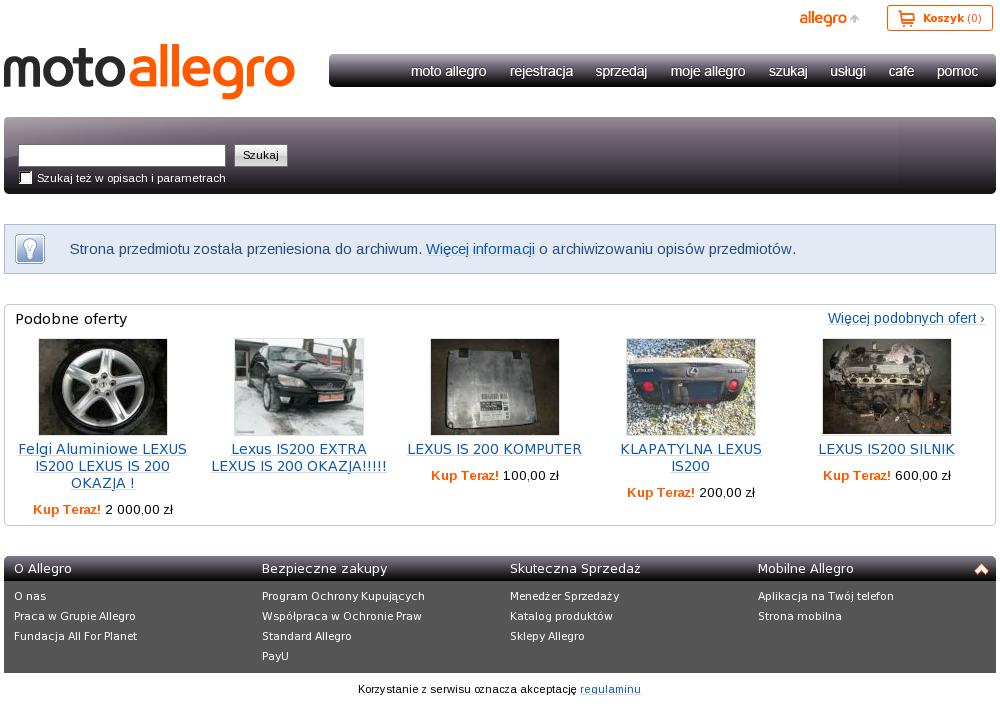Click the 'Podobne oferty' heading
Screen dimensions: 1000x709
(x=71, y=319)
